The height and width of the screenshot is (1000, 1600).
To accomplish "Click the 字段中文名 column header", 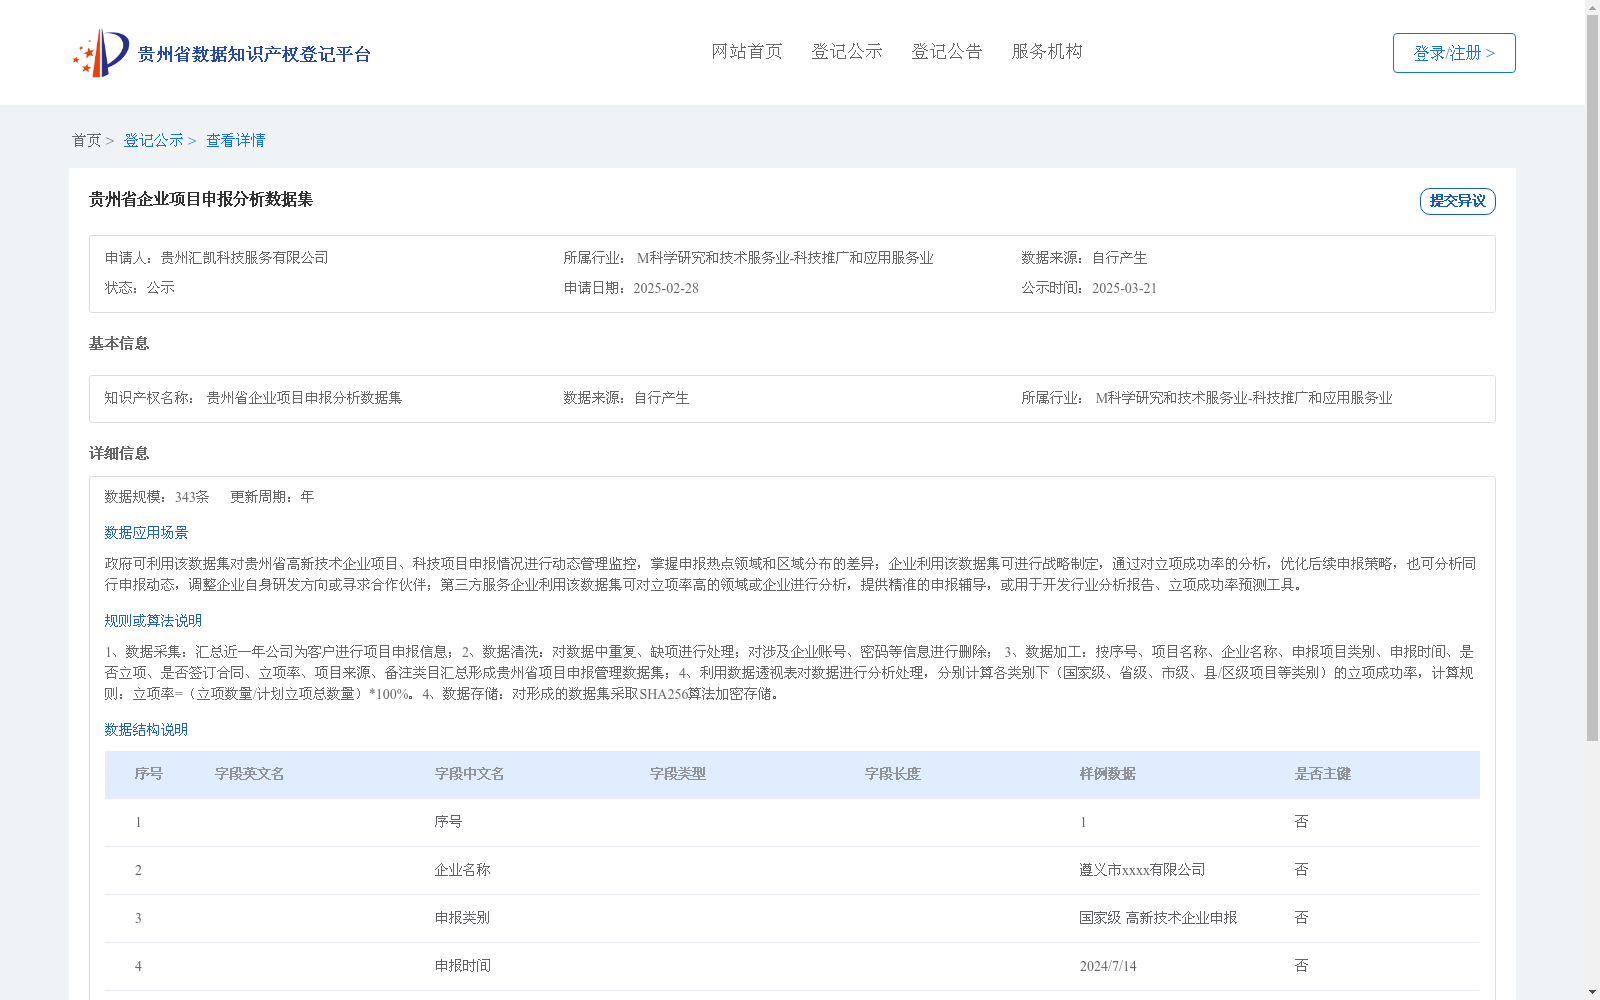I will (x=469, y=774).
